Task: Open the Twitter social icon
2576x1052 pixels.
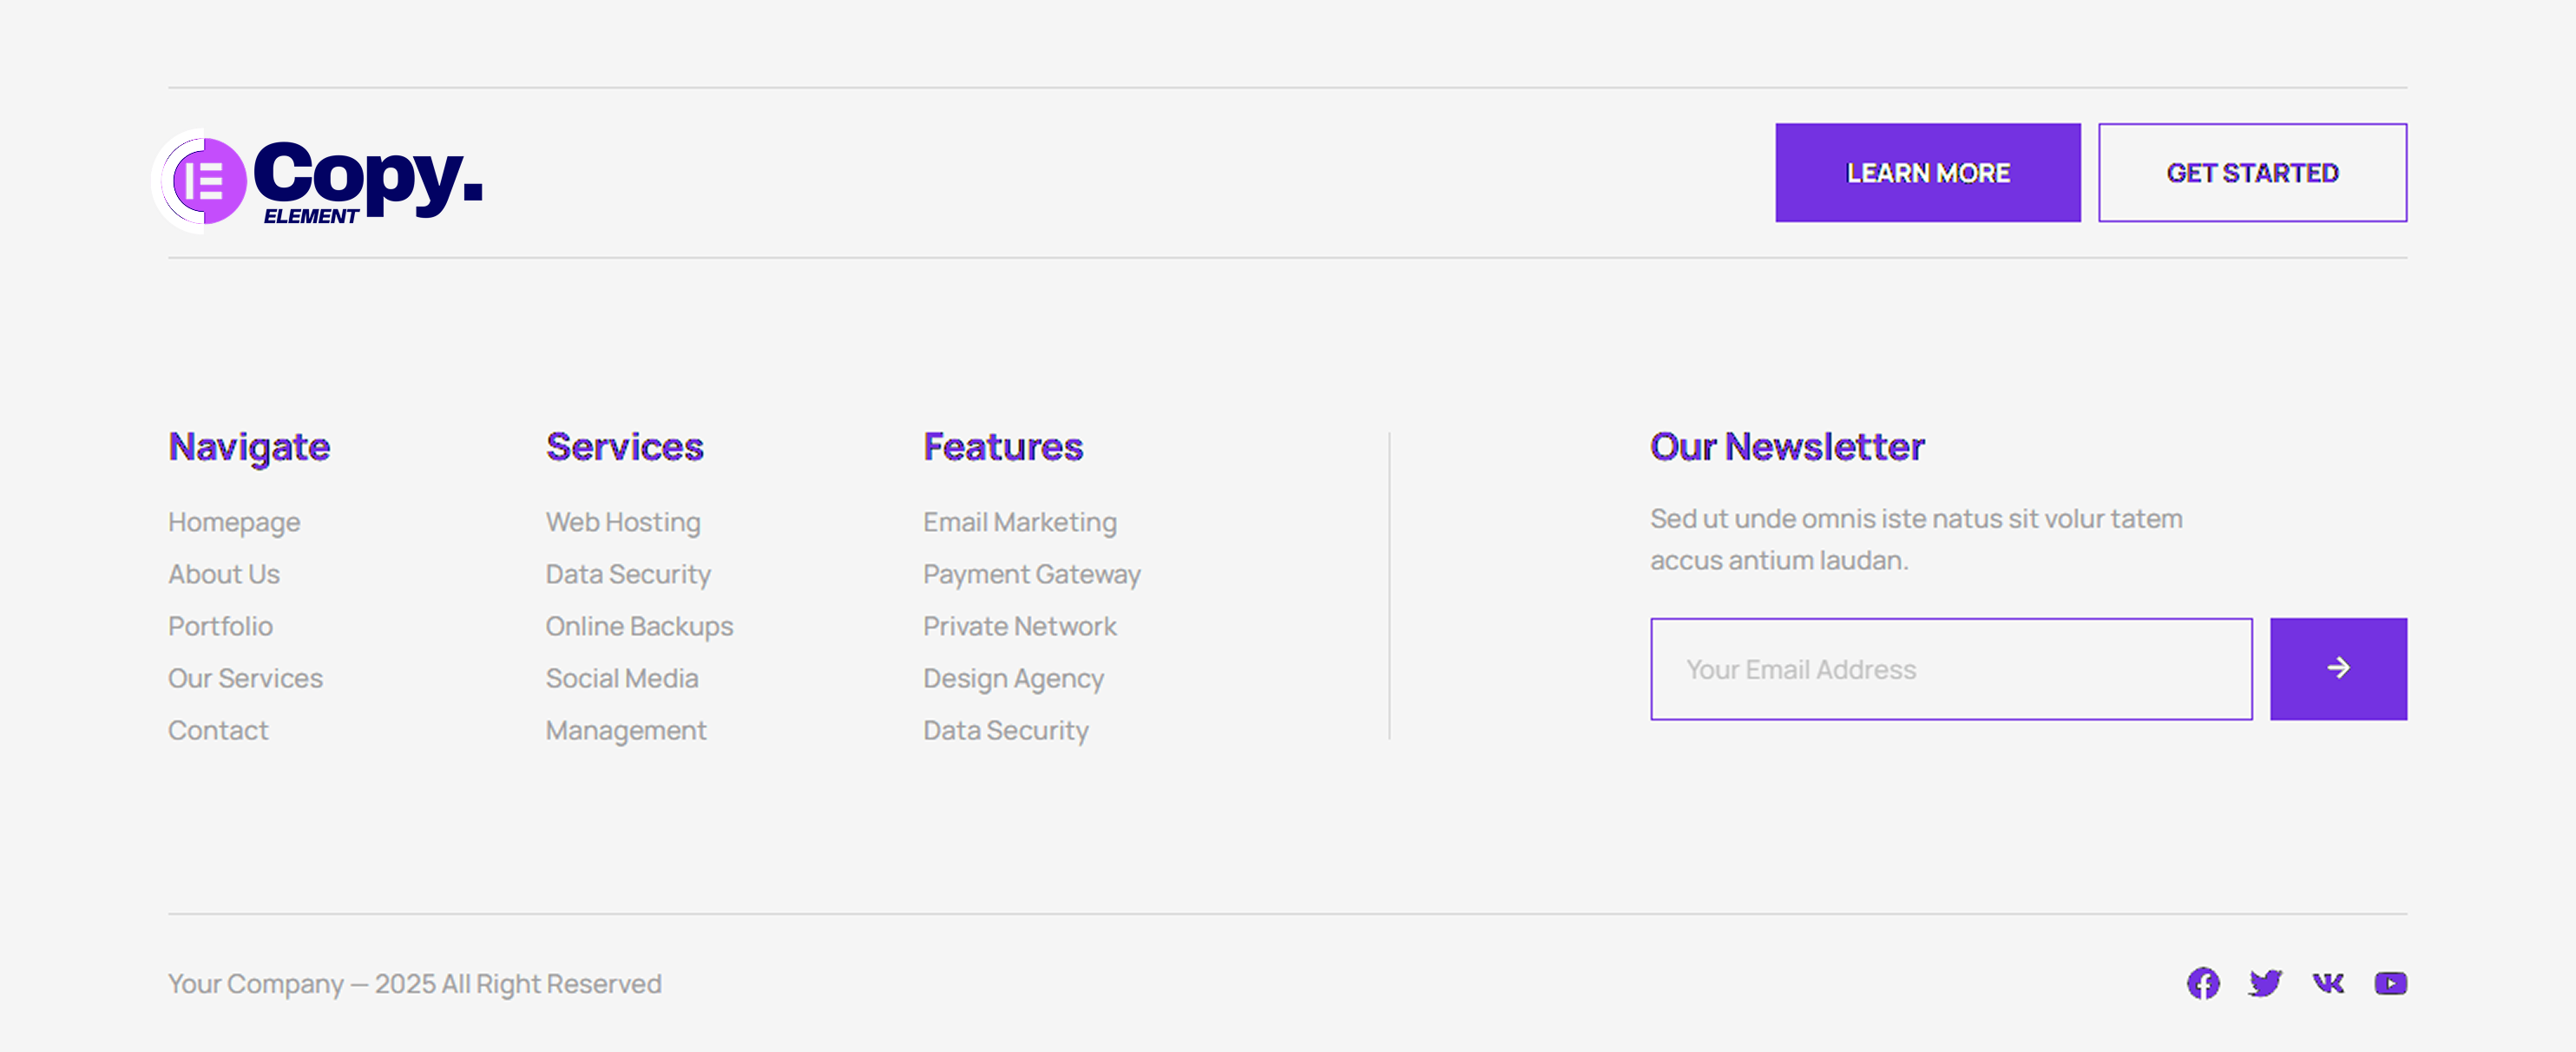Action: [2265, 983]
